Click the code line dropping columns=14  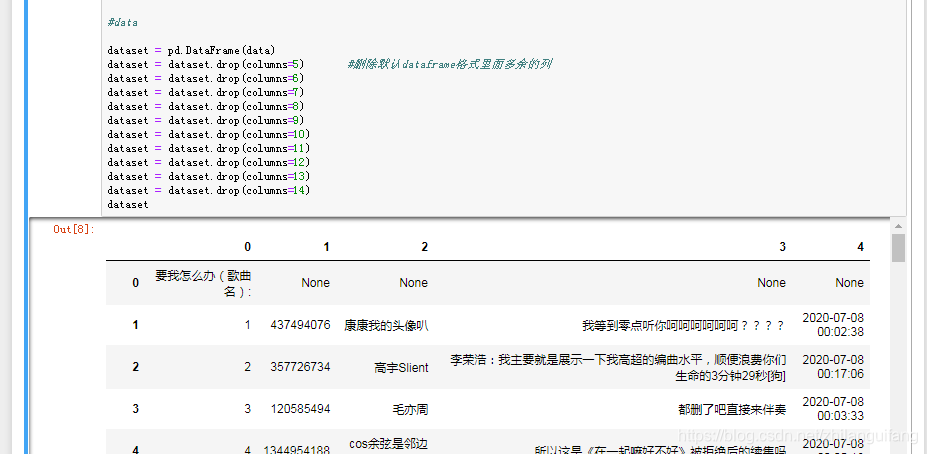point(209,190)
